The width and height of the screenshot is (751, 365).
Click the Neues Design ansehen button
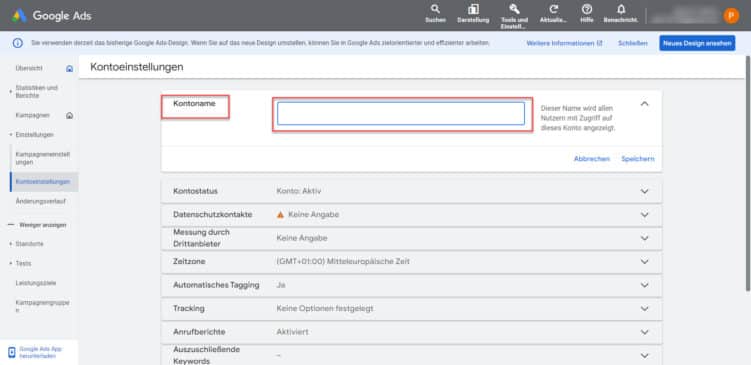(697, 43)
